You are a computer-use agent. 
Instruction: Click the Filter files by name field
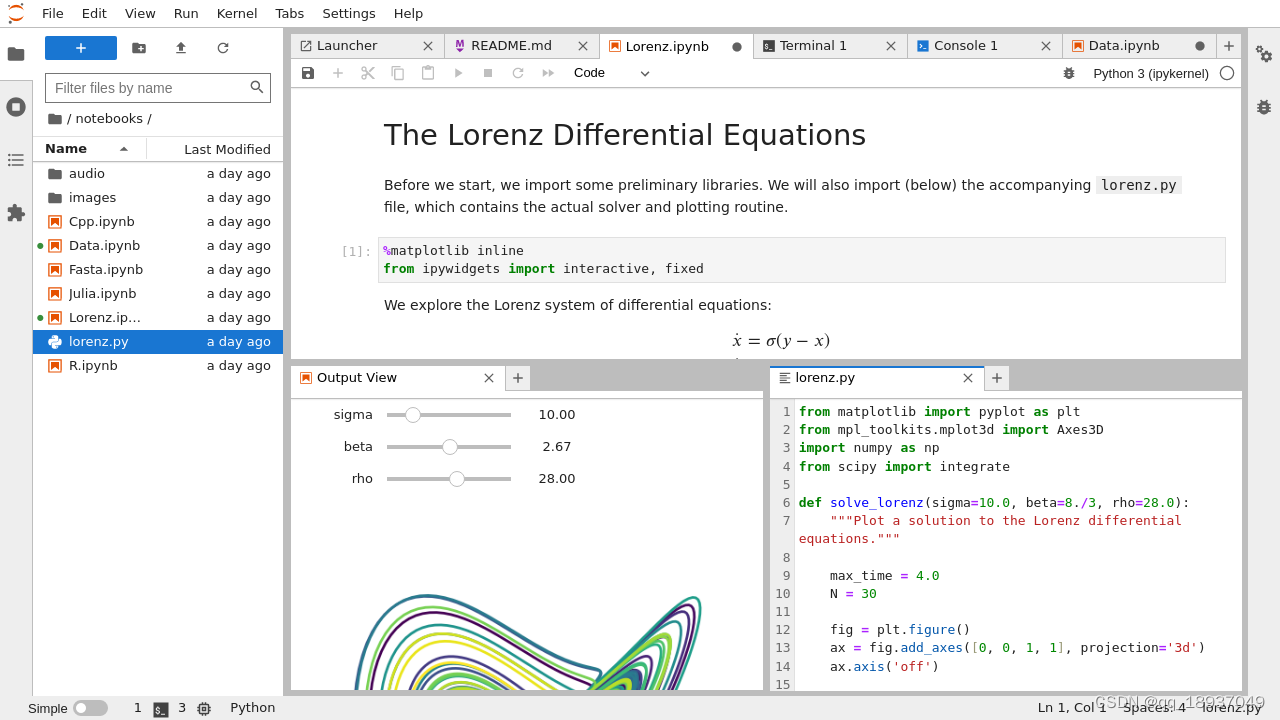(x=158, y=88)
